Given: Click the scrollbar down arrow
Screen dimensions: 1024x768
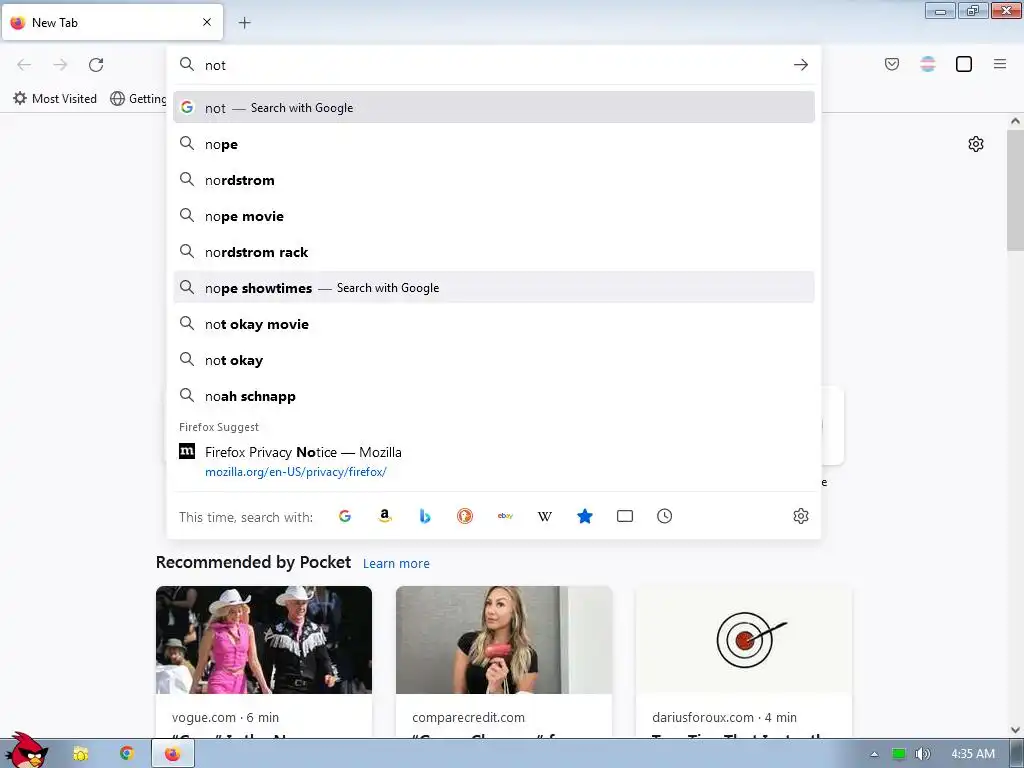Looking at the screenshot, I should click(1015, 729).
